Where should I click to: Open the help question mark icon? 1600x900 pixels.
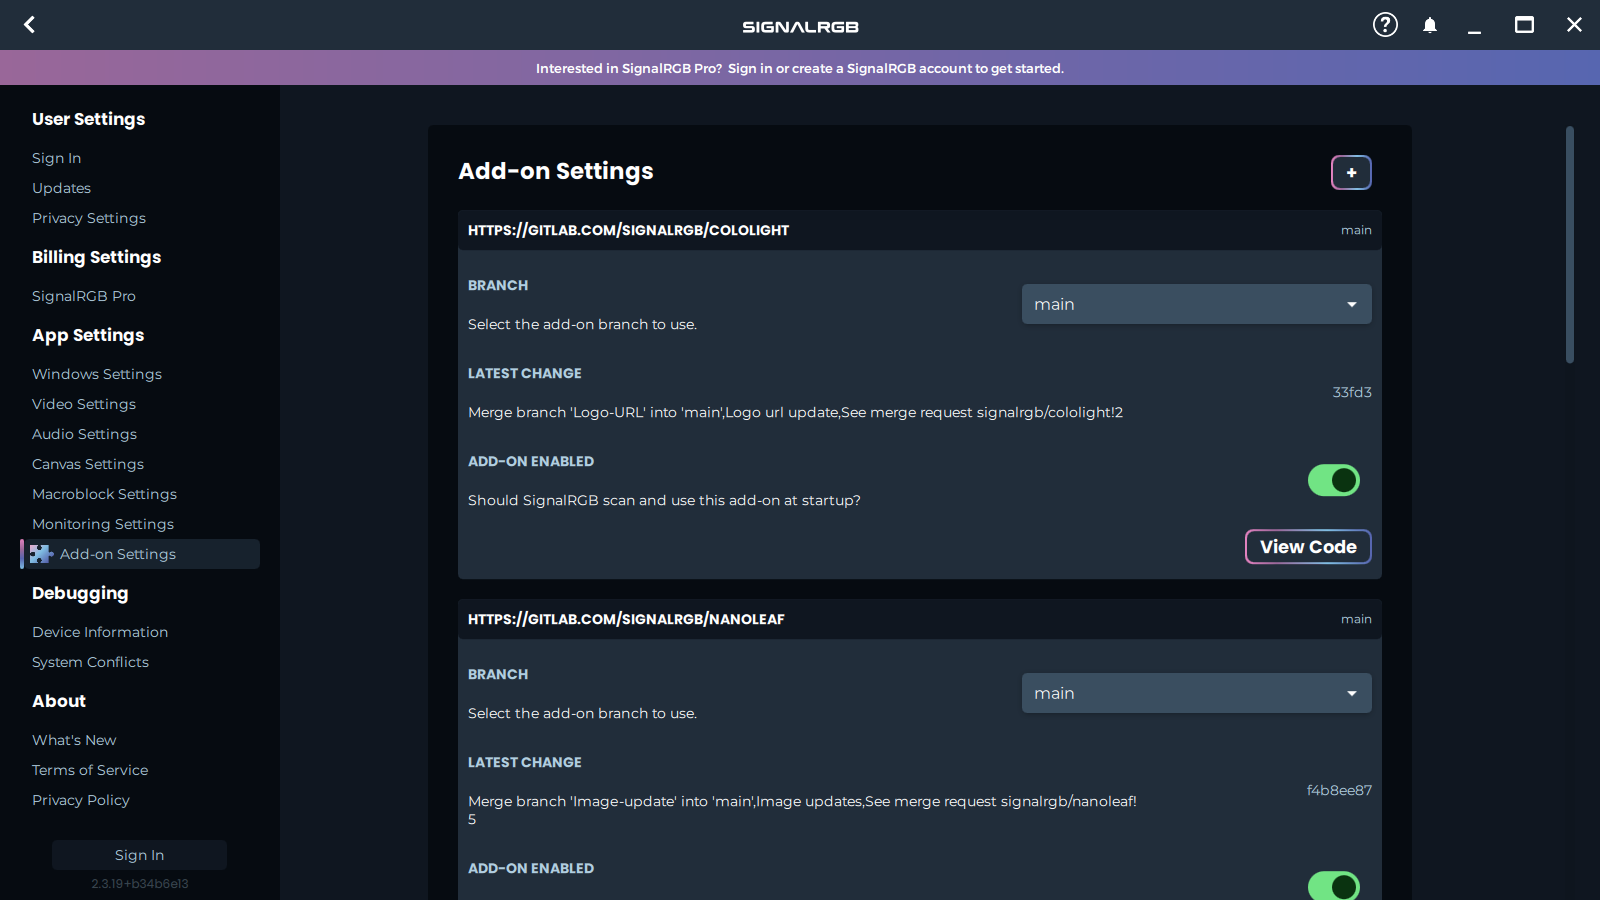[x=1385, y=25]
